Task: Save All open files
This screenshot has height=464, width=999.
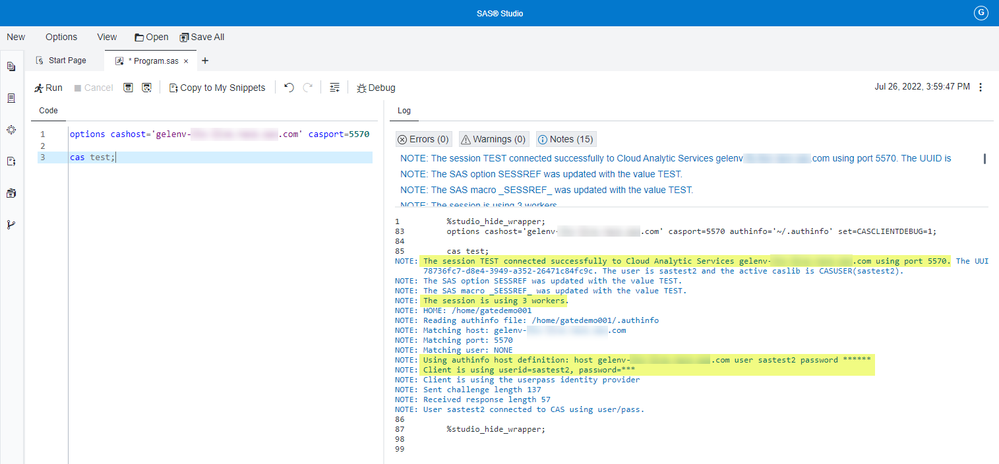Action: pos(202,37)
